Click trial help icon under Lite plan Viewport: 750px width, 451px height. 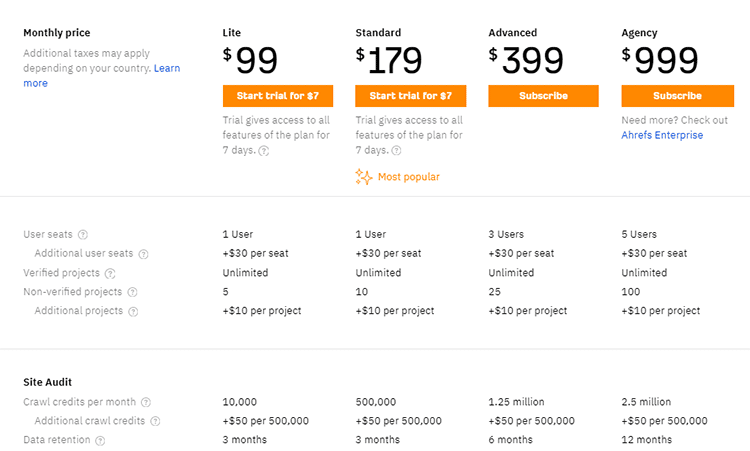click(264, 151)
